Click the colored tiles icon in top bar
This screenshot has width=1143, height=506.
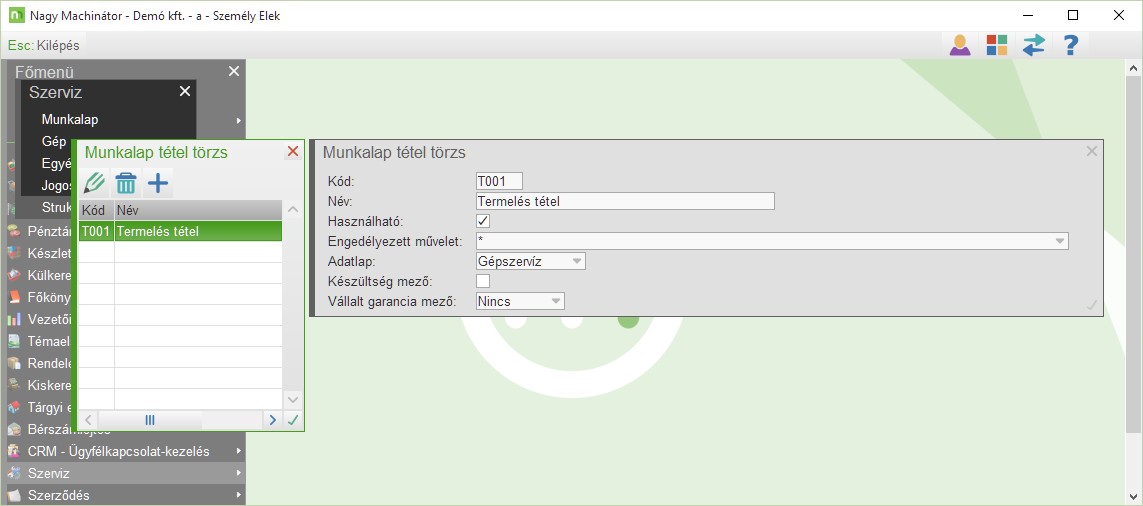[x=996, y=45]
